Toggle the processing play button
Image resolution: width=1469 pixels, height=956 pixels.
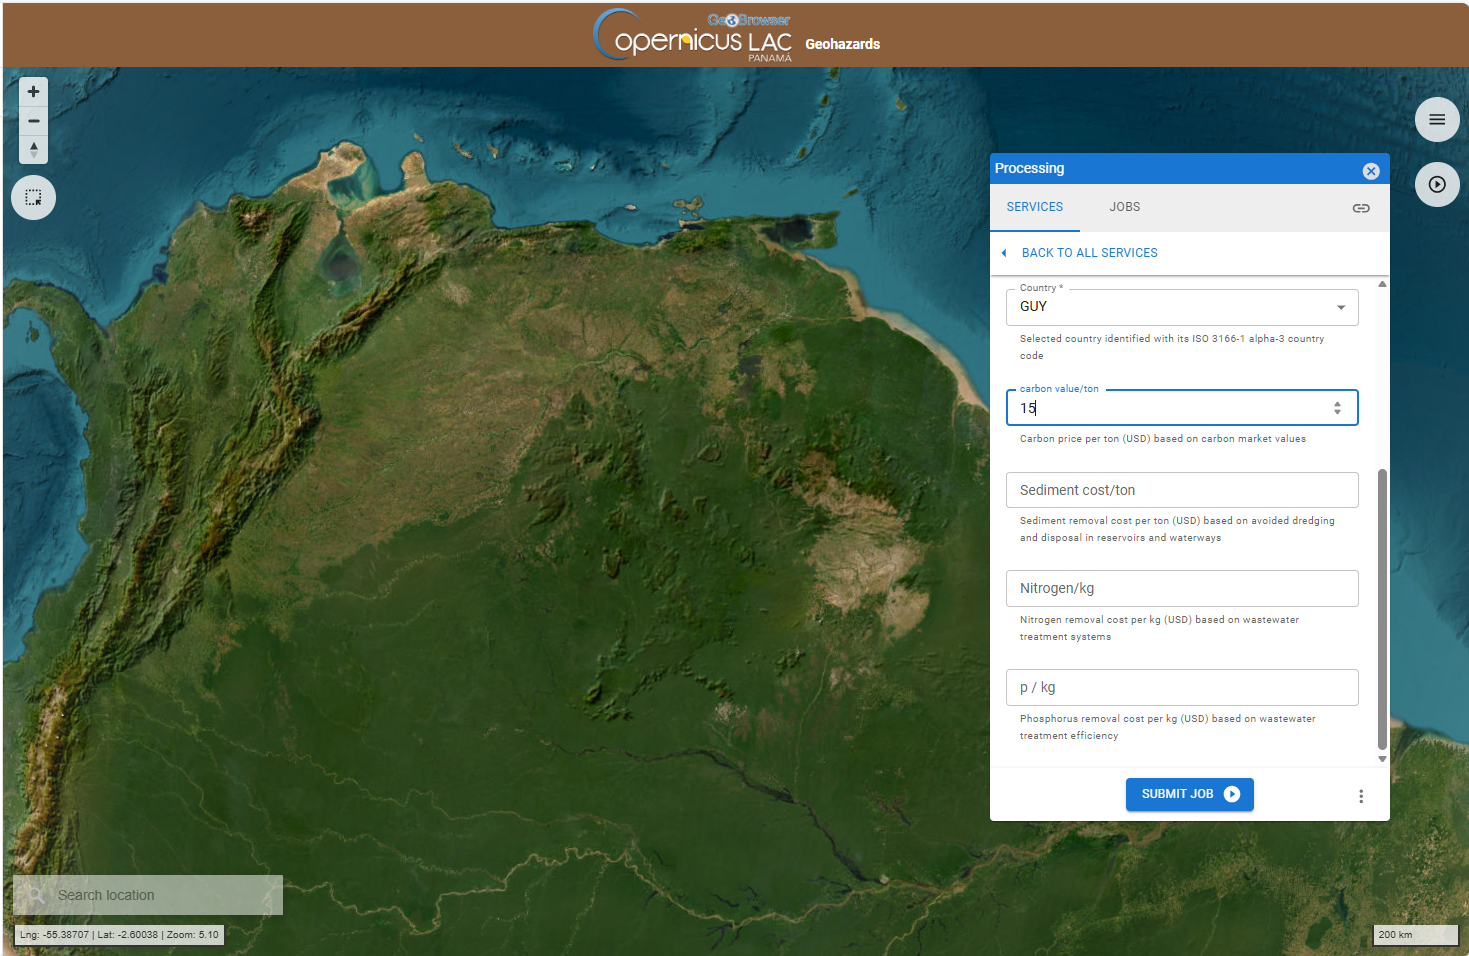click(x=1436, y=185)
